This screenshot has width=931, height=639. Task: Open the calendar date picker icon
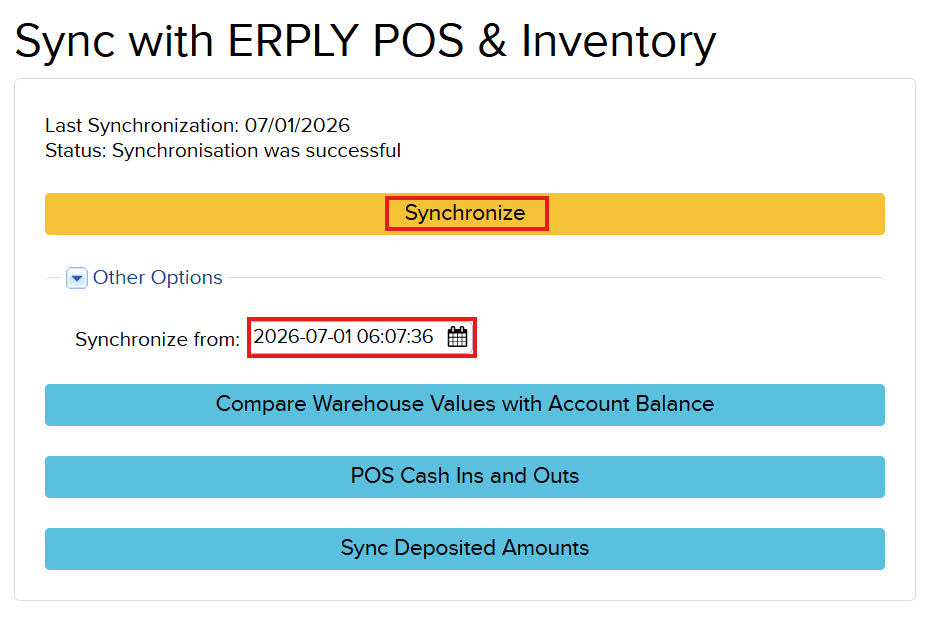[457, 337]
